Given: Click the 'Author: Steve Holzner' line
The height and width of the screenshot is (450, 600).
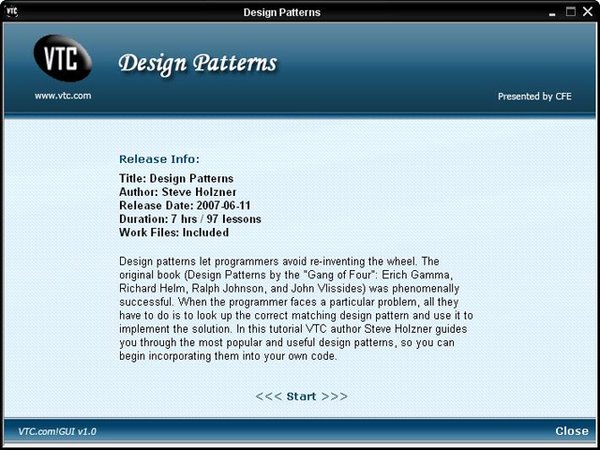Looking at the screenshot, I should [178, 191].
